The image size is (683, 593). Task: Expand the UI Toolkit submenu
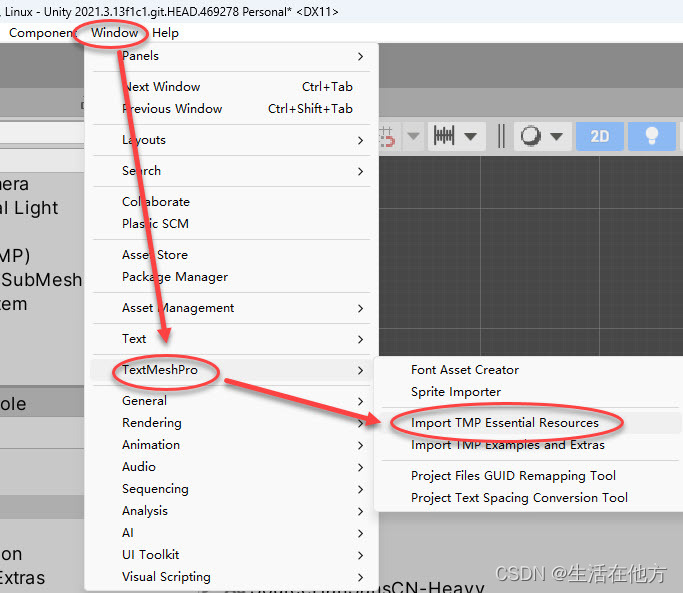tap(231, 555)
